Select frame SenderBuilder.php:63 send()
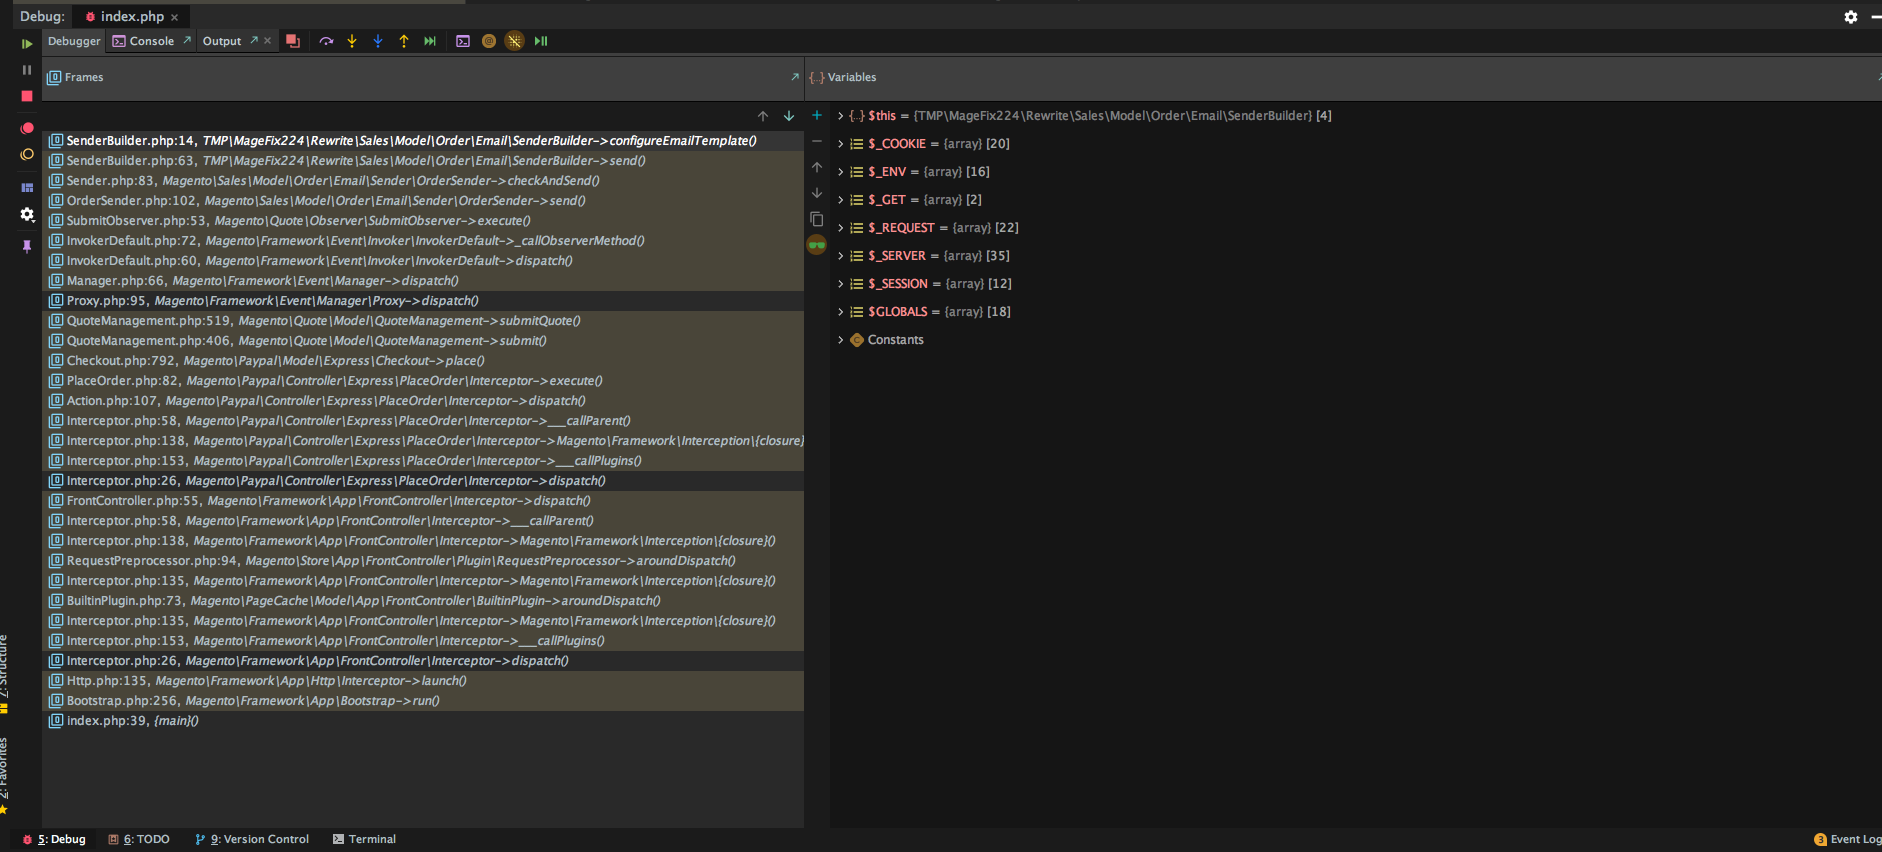The width and height of the screenshot is (1882, 852). coord(424,161)
